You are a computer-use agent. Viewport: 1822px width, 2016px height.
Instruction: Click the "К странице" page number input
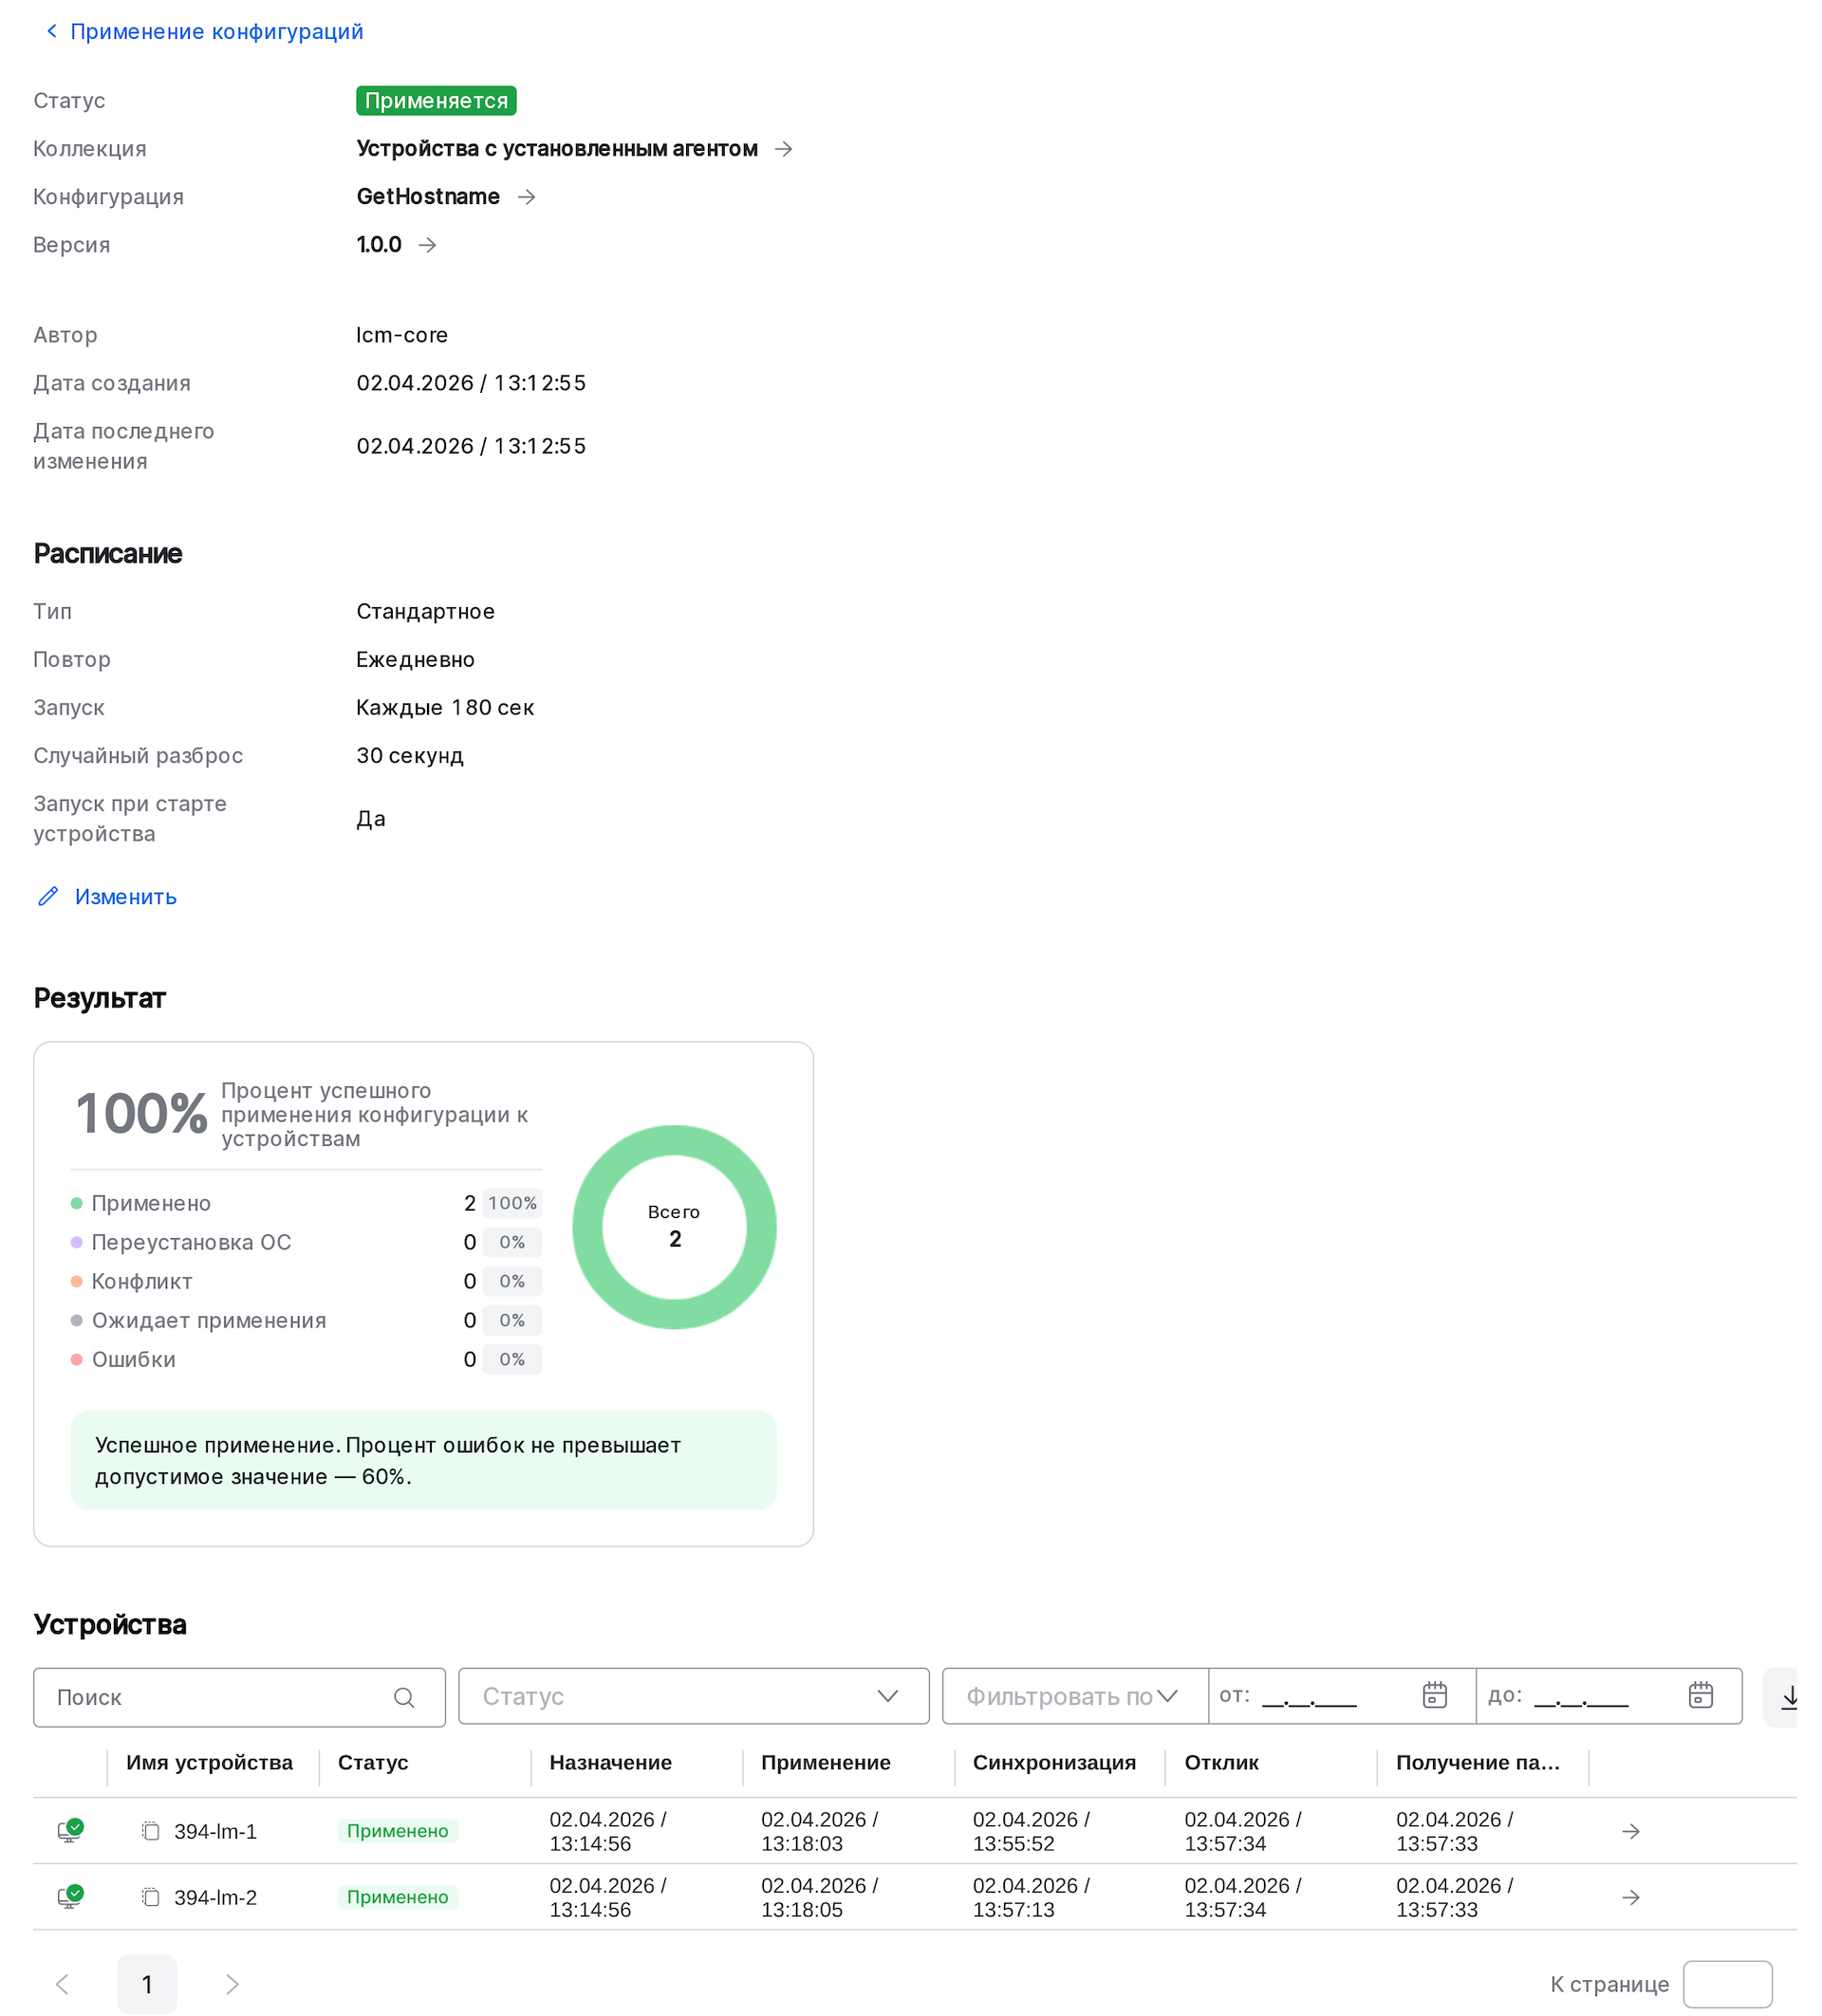click(x=1728, y=1984)
